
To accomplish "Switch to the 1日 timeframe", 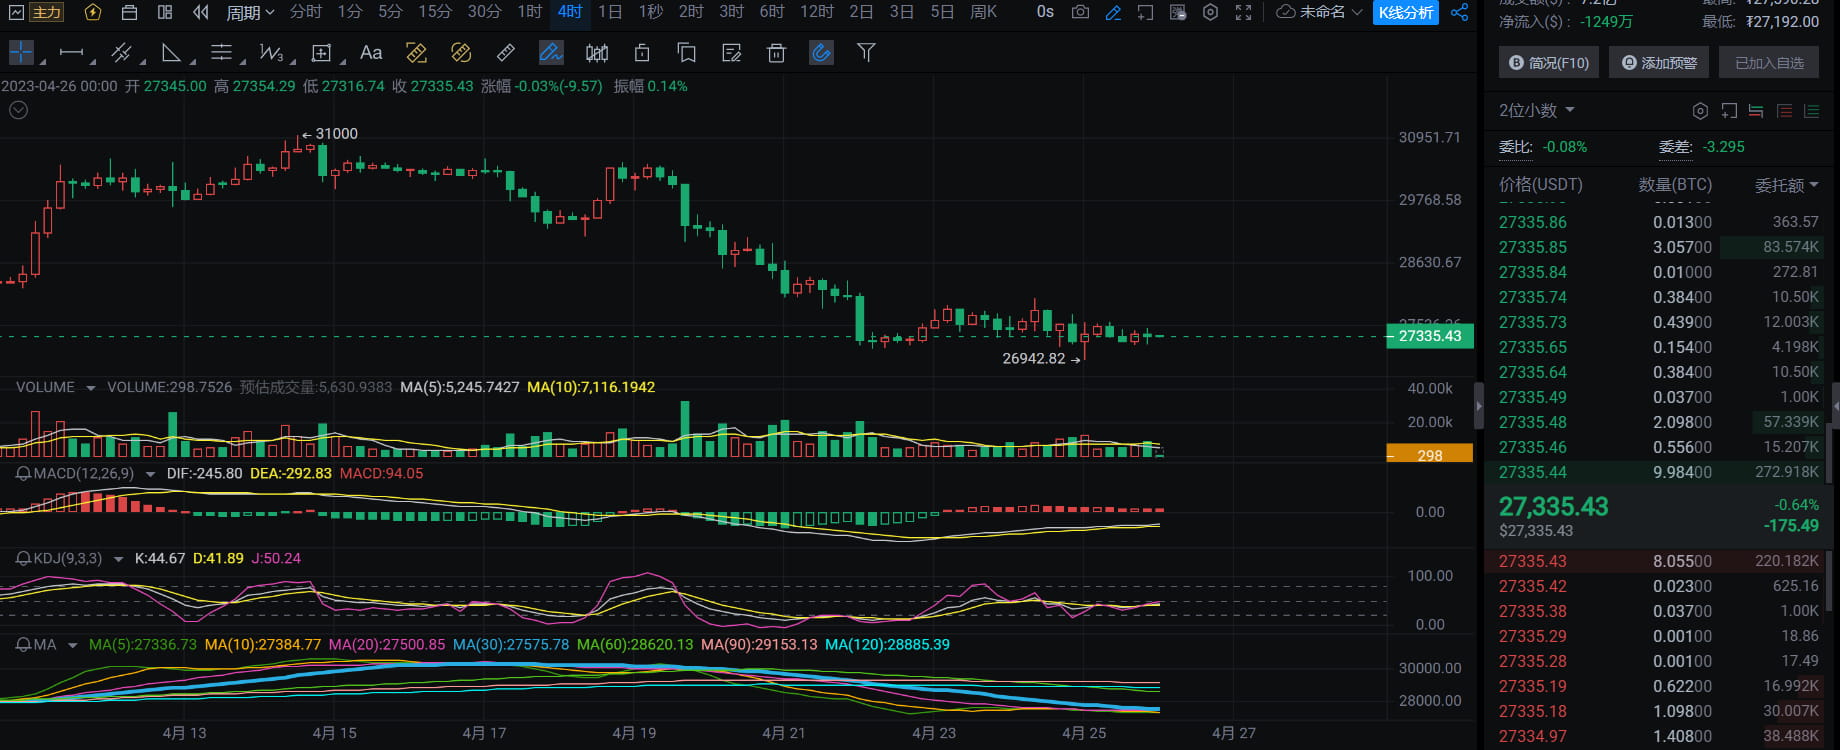I will [610, 12].
